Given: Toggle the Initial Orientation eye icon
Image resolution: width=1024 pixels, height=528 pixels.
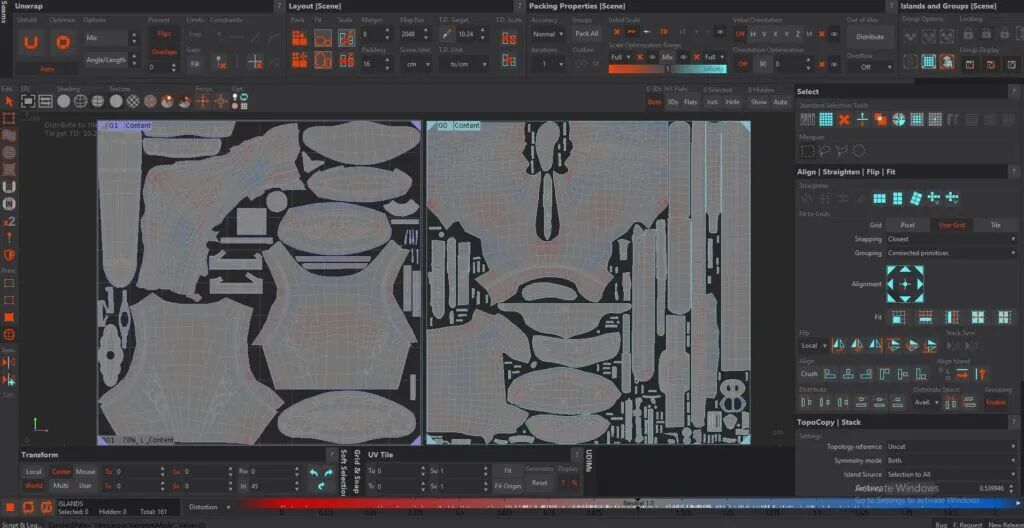Looking at the screenshot, I should (x=834, y=34).
